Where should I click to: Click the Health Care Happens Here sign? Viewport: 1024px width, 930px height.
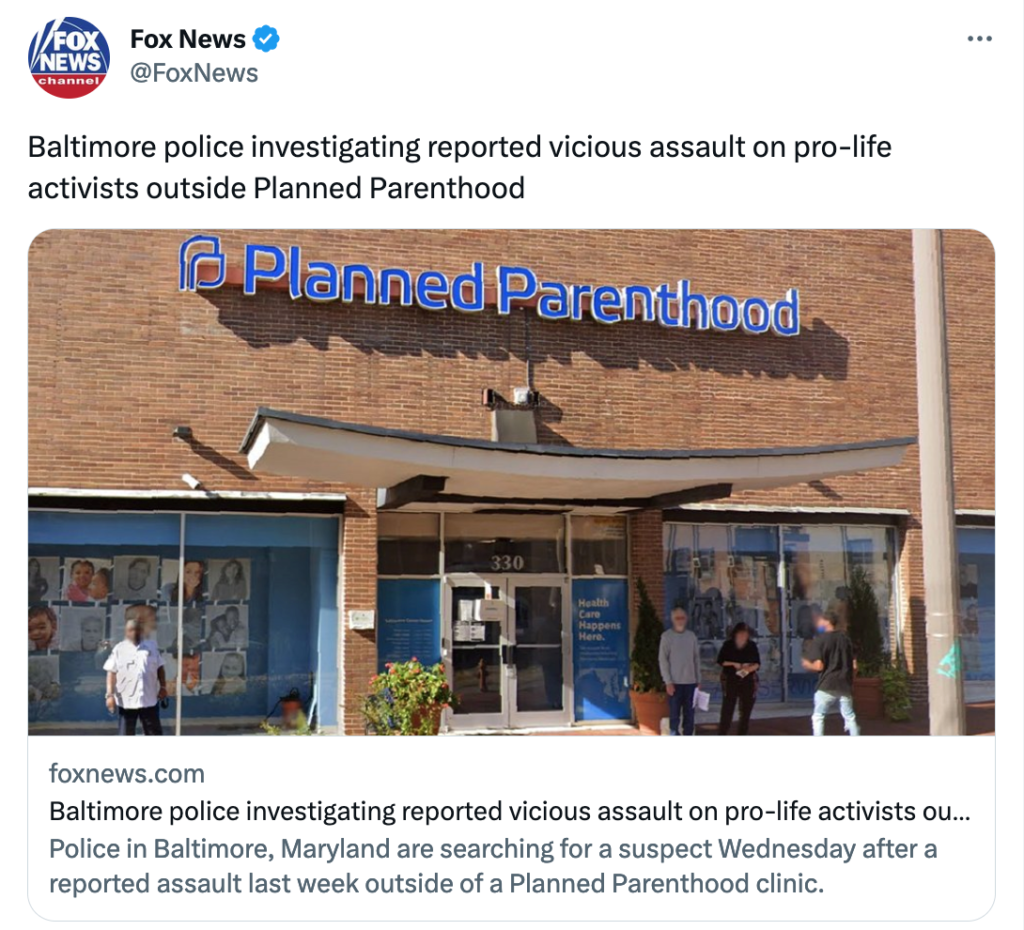click(599, 620)
